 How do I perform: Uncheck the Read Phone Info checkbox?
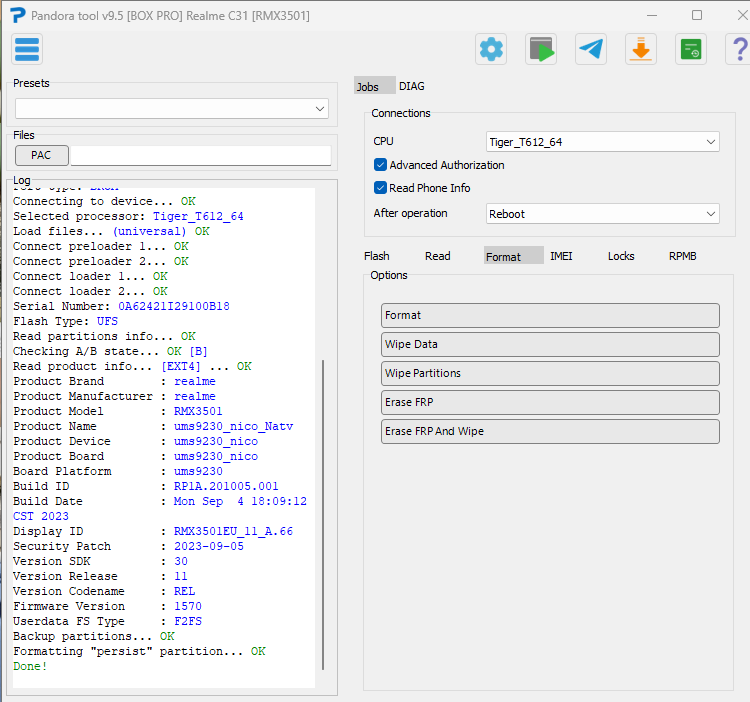pyautogui.click(x=381, y=188)
